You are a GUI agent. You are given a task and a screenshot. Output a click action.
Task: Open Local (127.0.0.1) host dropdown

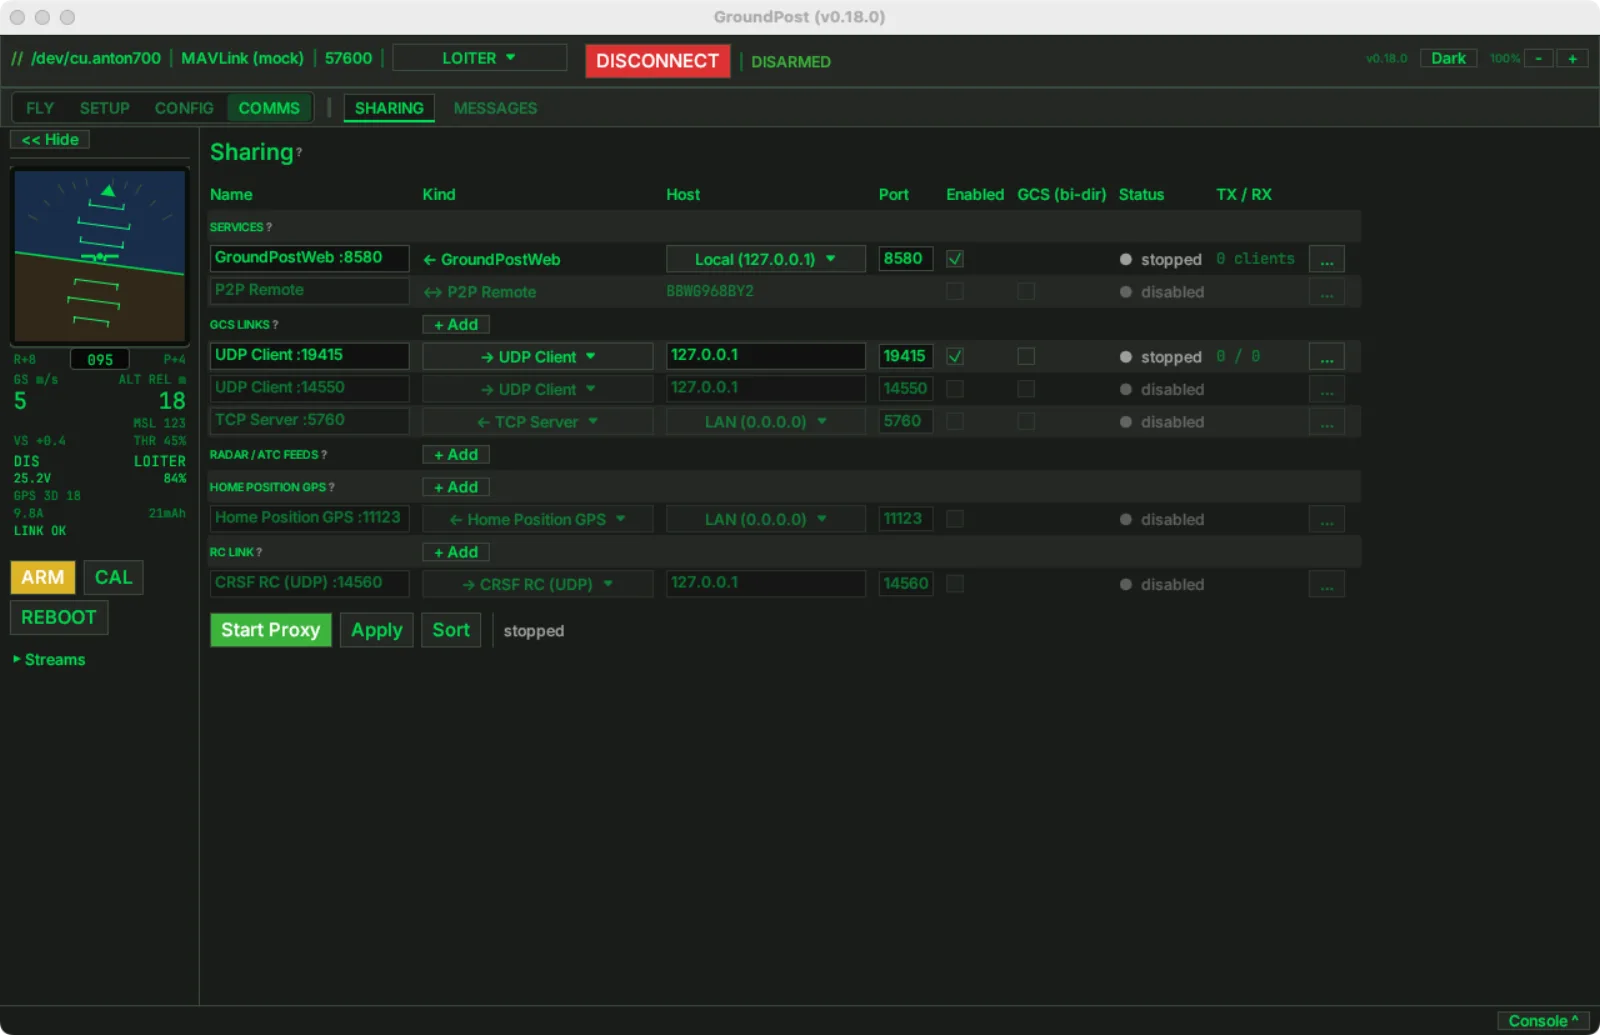(766, 259)
